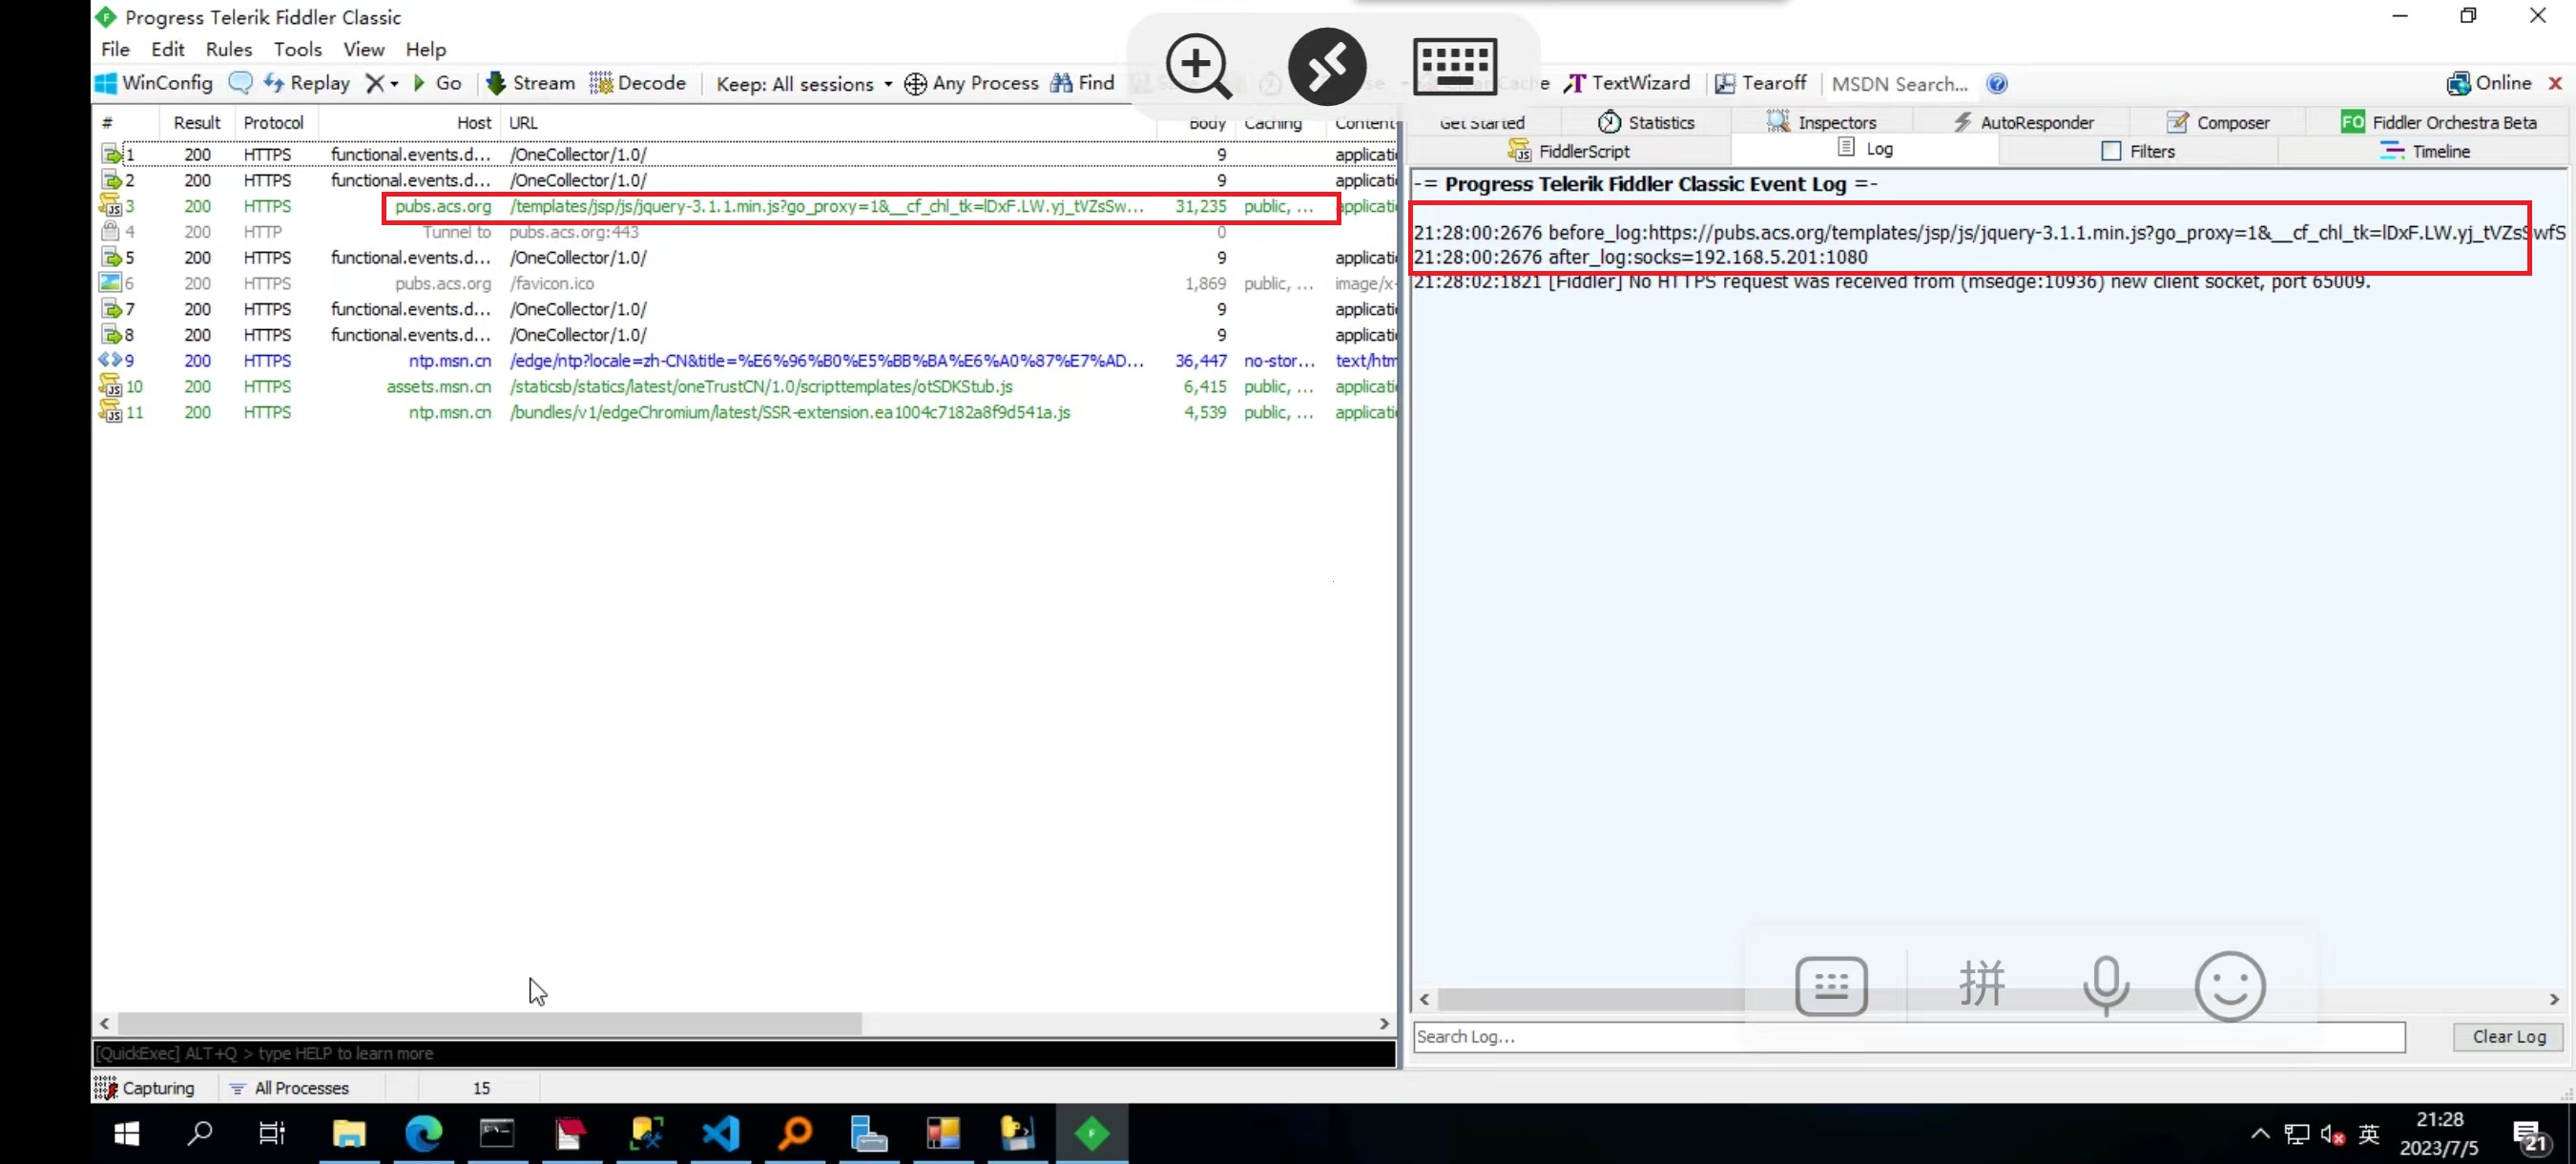Add a session comment using balloon icon
This screenshot has width=2576, height=1164.
(x=241, y=83)
